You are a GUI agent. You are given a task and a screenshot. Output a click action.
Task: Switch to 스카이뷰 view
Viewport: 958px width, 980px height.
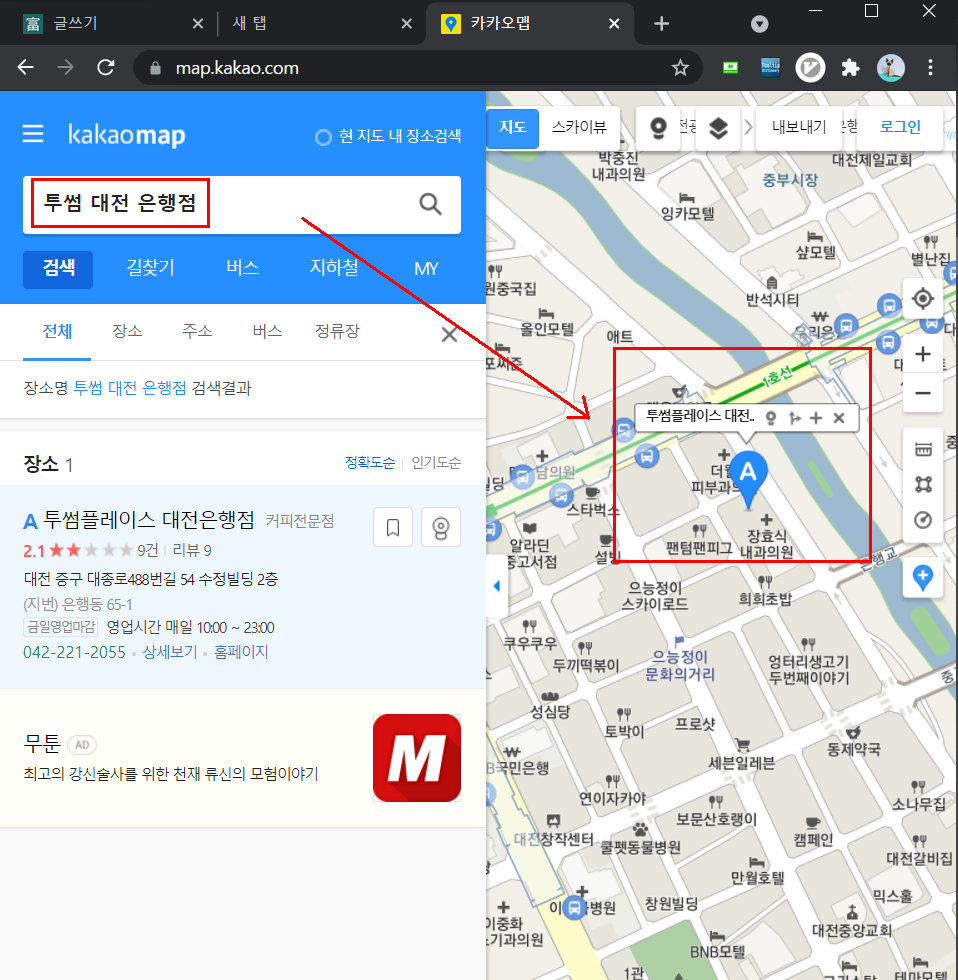click(x=579, y=128)
